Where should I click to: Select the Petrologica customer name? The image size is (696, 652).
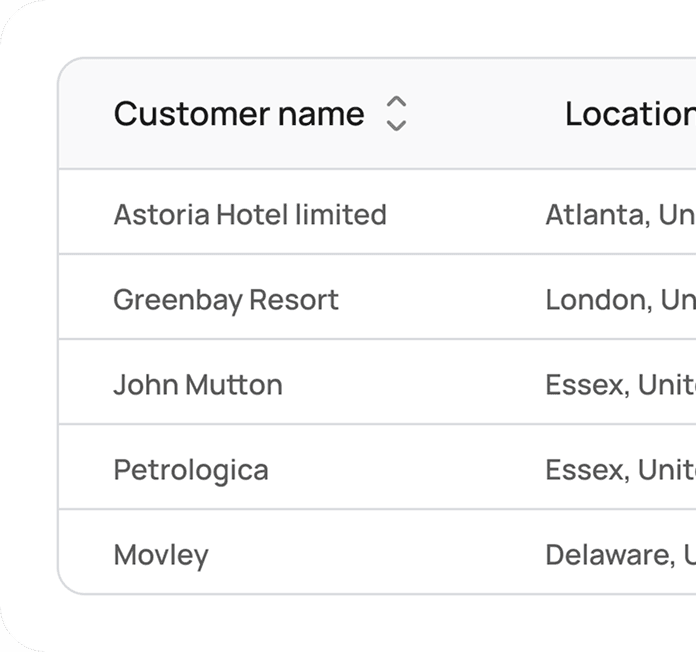[x=191, y=470]
